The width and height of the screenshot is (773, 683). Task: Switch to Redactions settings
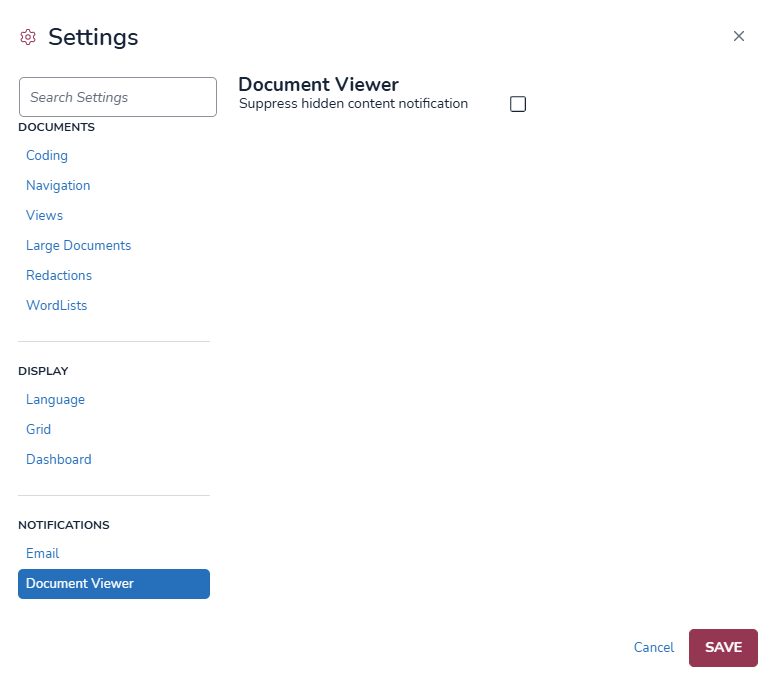59,275
